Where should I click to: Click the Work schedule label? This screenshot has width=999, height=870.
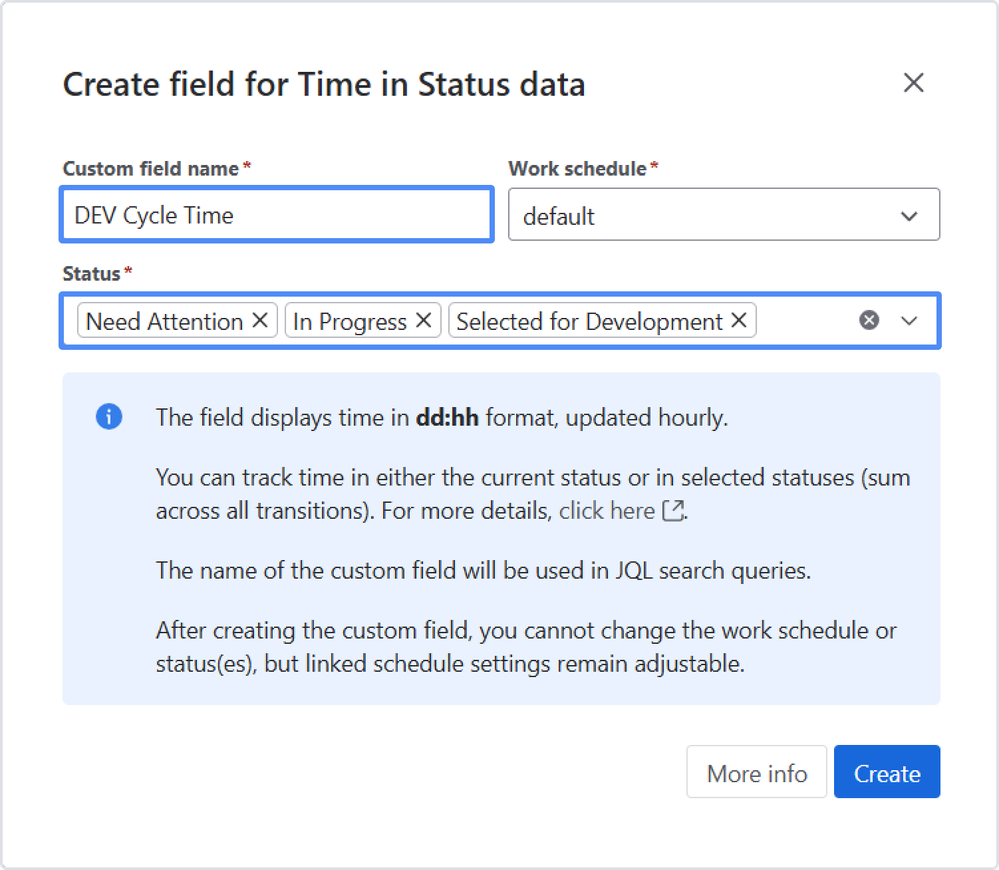pyautogui.click(x=577, y=169)
